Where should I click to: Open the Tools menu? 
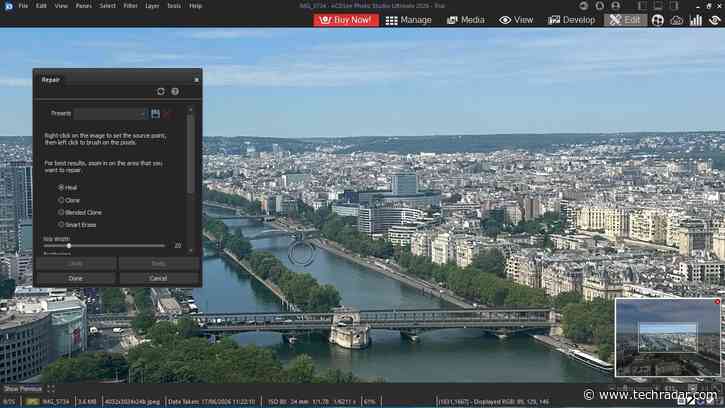(x=174, y=6)
